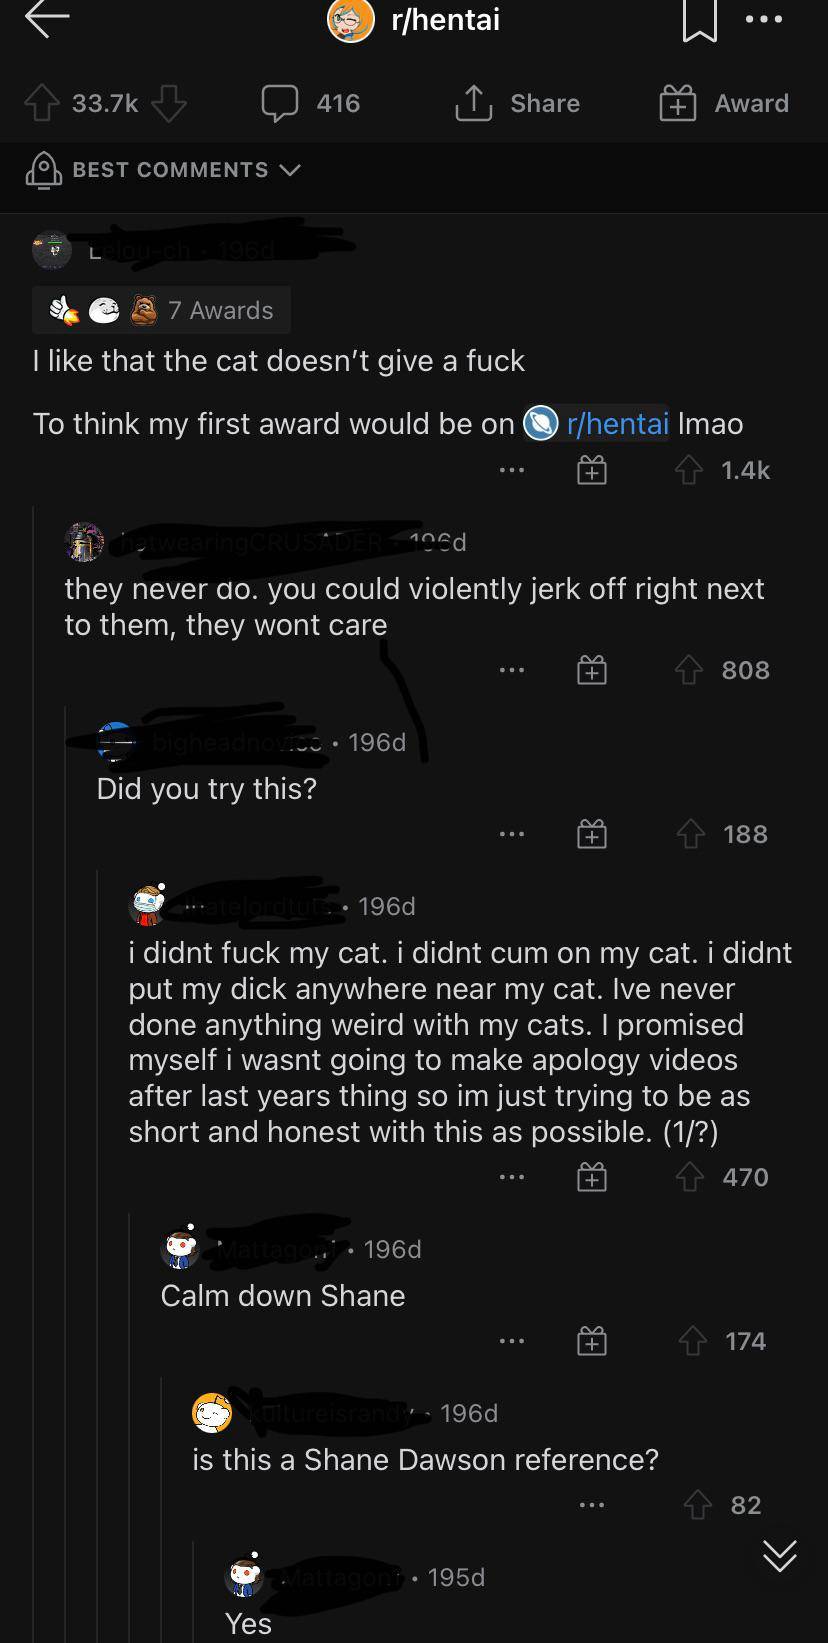The width and height of the screenshot is (828, 1643).
Task: Click the r/hentai subreddit avatar
Action: click(x=349, y=19)
